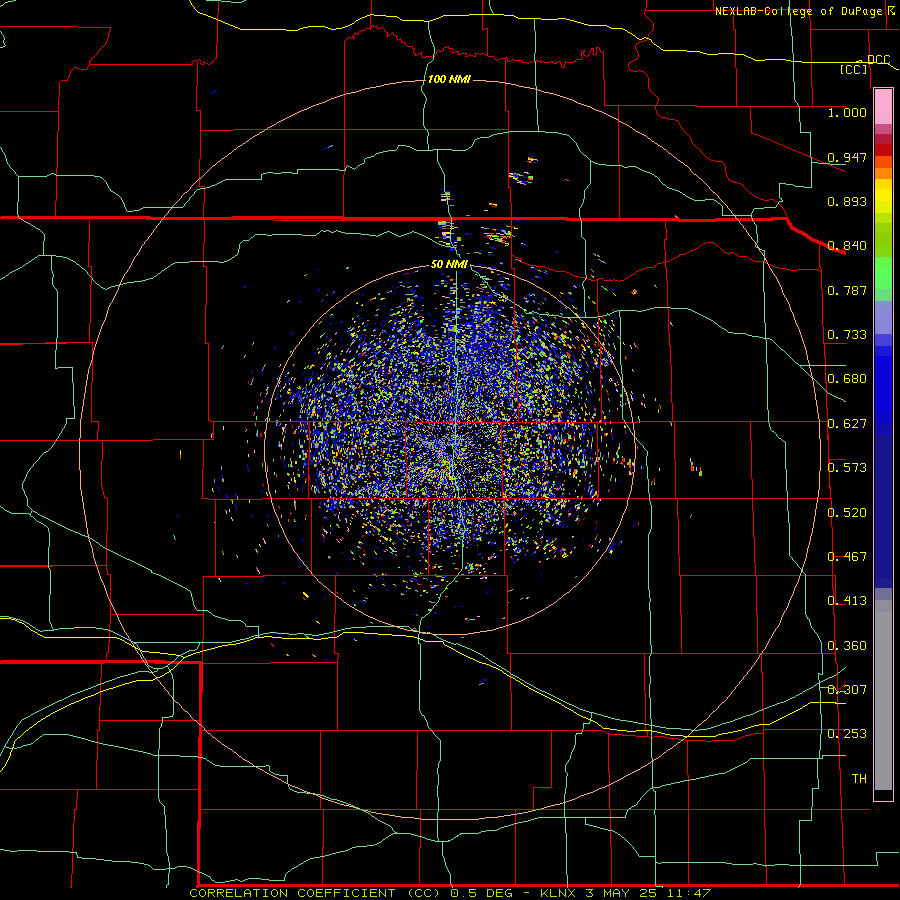Screen dimensions: 900x900
Task: Click the Correlation Coefficient KLNX caption text
Action: click(450, 893)
